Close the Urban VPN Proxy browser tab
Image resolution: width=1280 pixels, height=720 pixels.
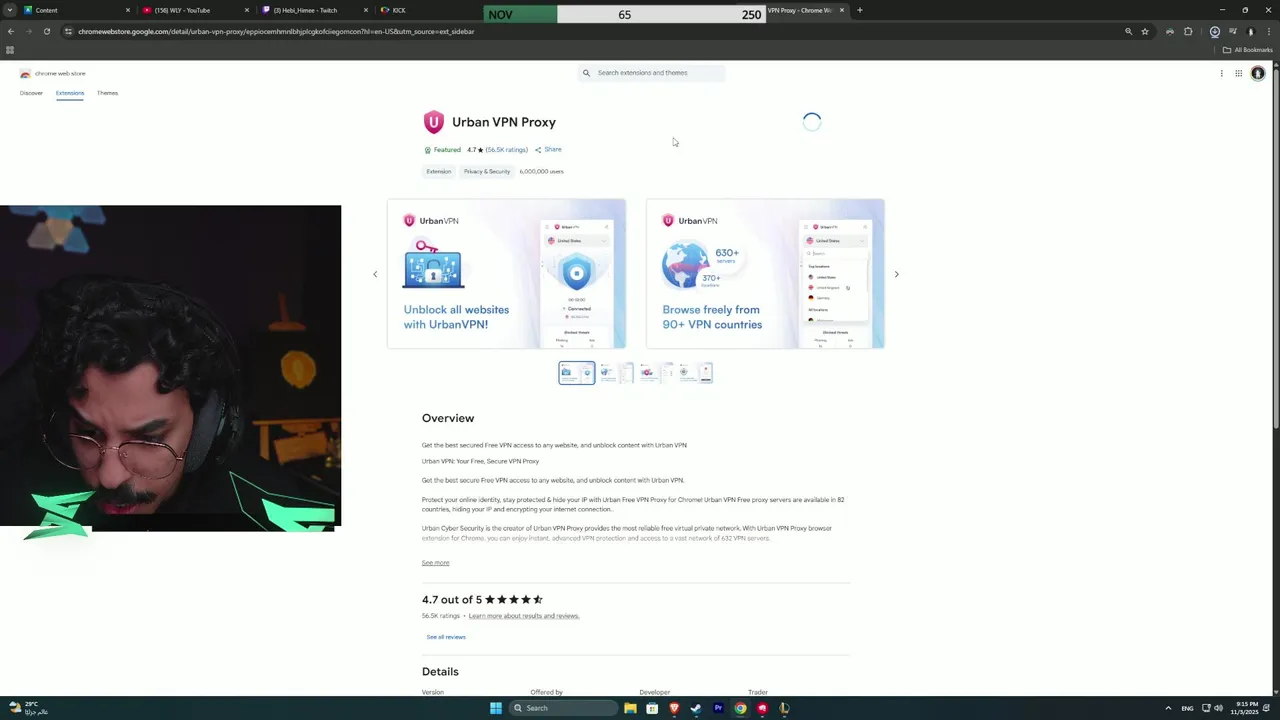(842, 10)
